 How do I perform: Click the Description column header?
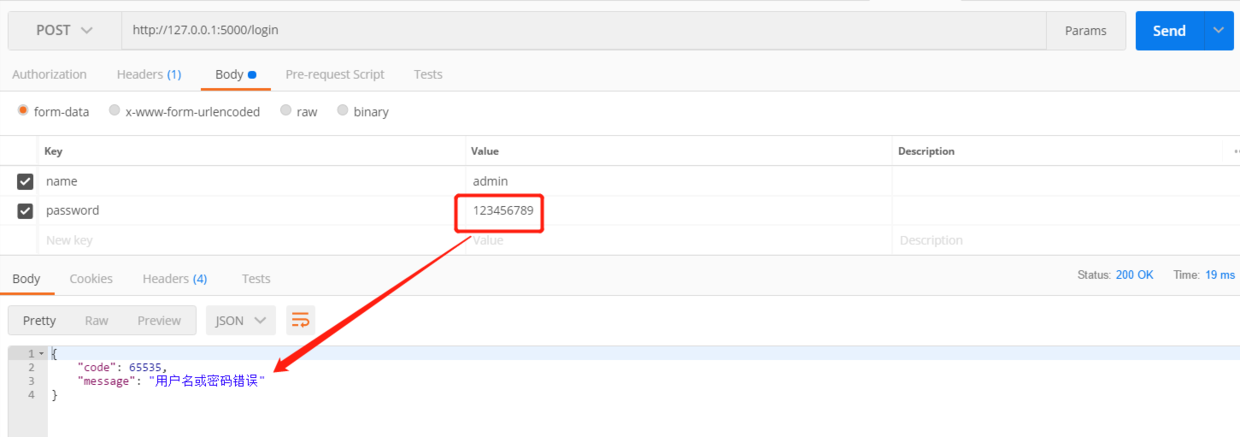point(926,151)
